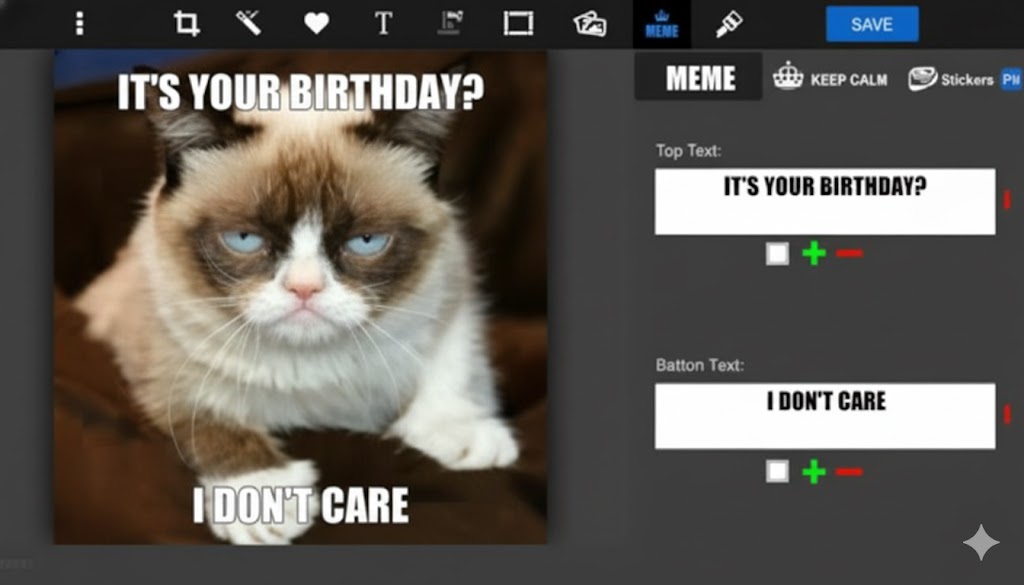
Task: Select the Crop tool
Action: tap(186, 24)
